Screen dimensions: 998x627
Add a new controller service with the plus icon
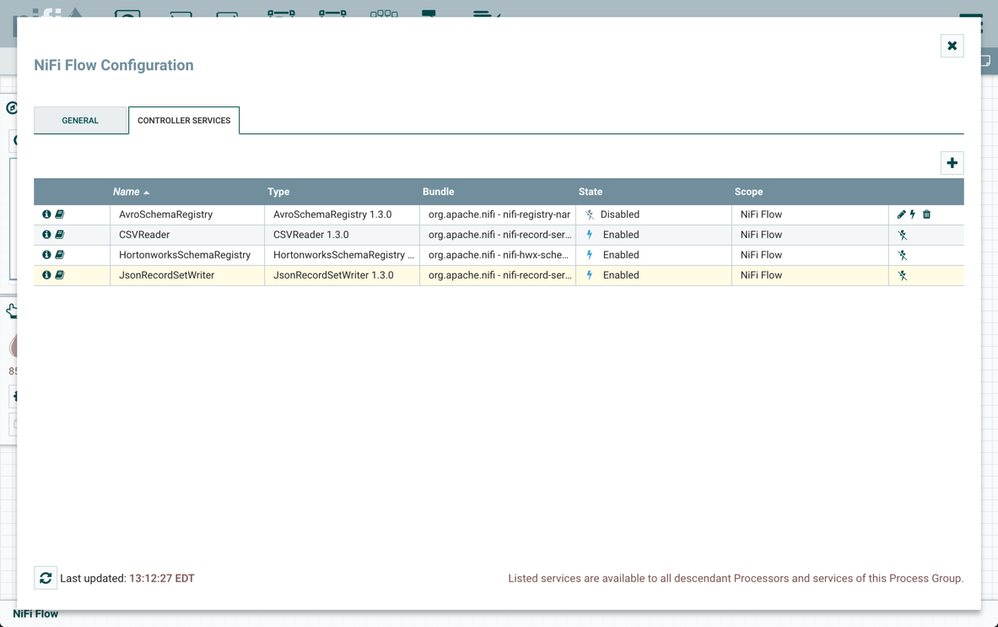pos(951,162)
